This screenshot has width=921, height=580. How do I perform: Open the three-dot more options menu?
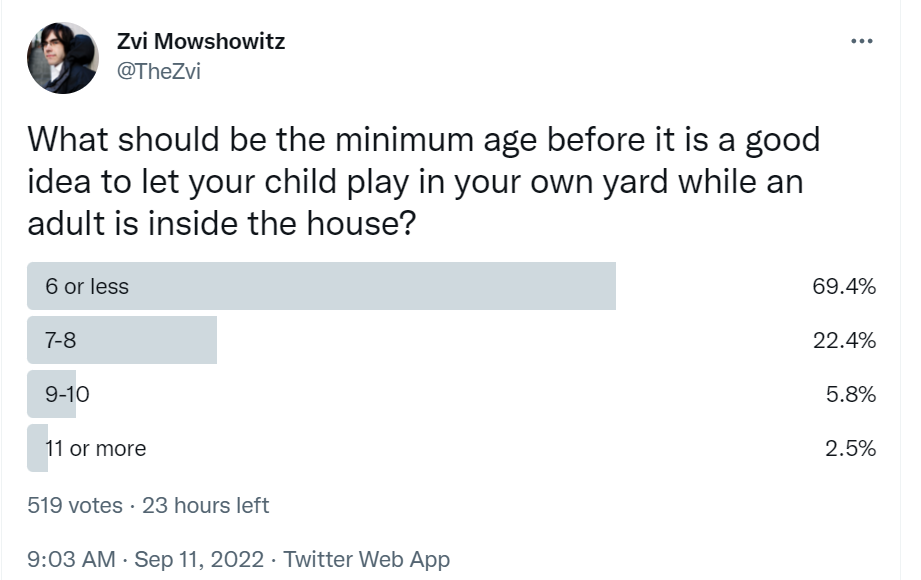click(862, 41)
